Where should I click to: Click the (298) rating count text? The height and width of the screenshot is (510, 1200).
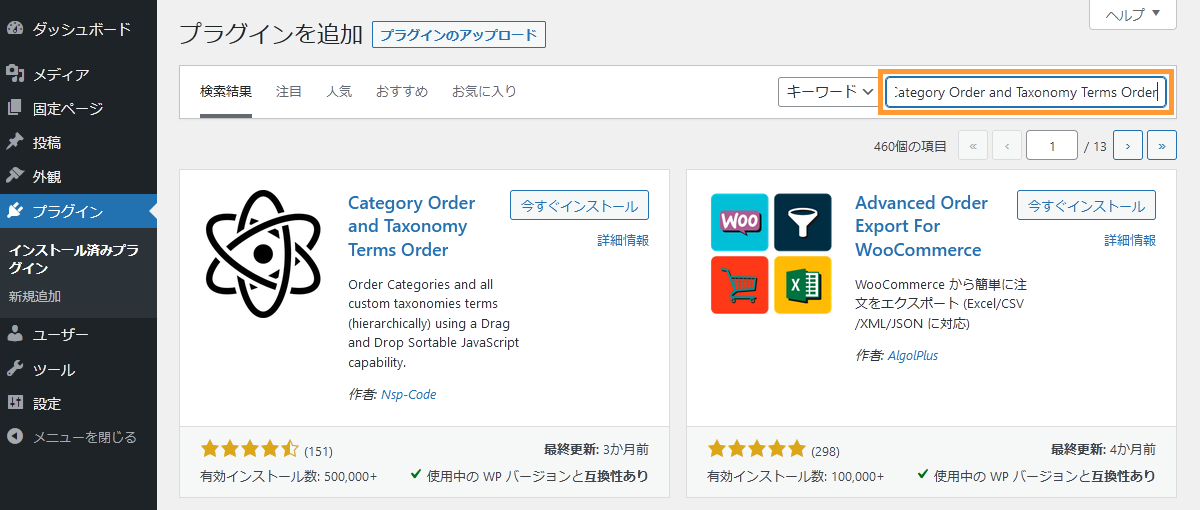[x=826, y=451]
